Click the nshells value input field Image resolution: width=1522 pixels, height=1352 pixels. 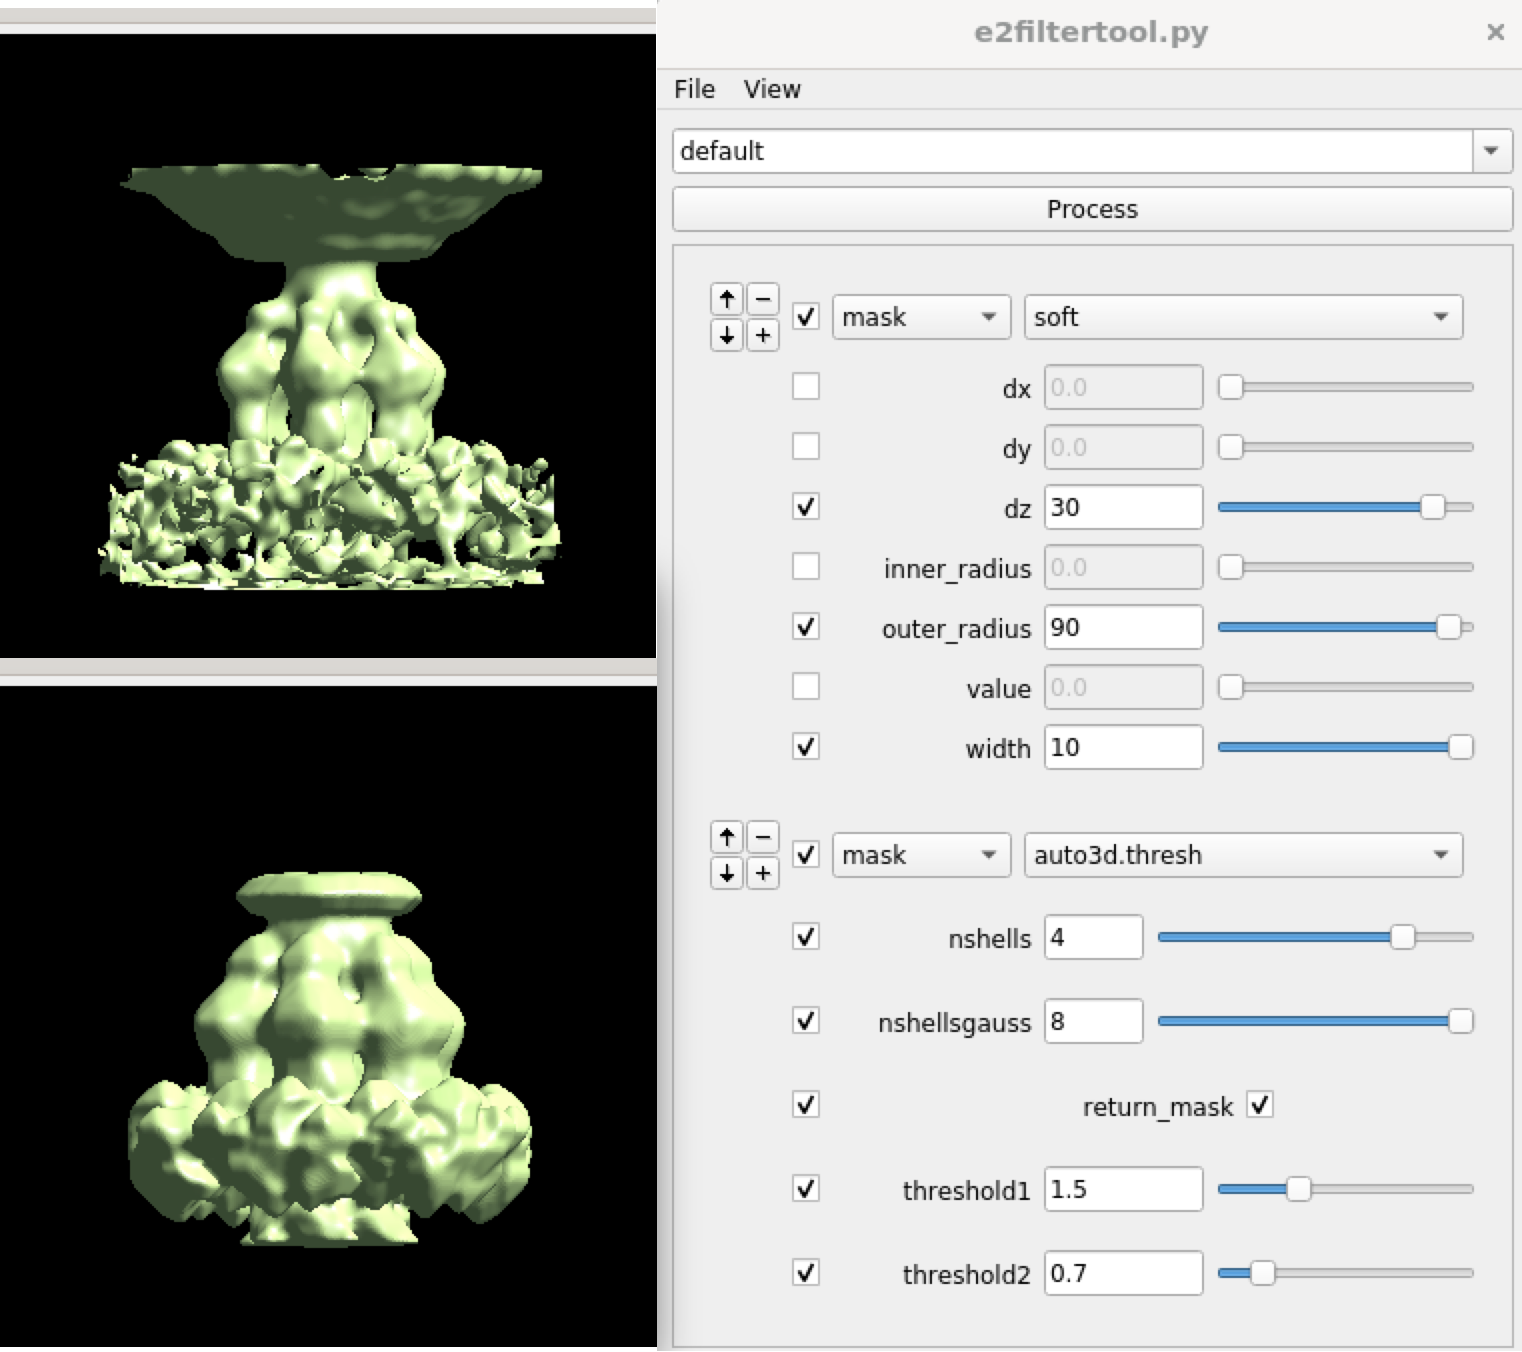1093,938
